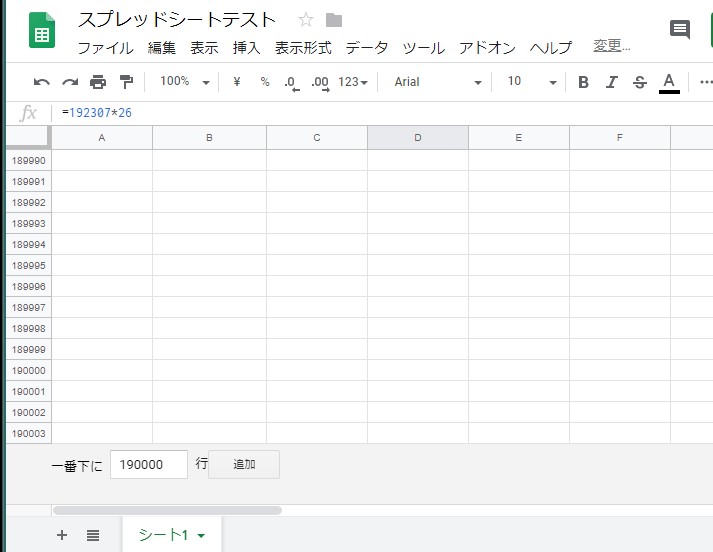The height and width of the screenshot is (552, 713).
Task: Open the font size 10 dropdown
Action: tap(531, 82)
